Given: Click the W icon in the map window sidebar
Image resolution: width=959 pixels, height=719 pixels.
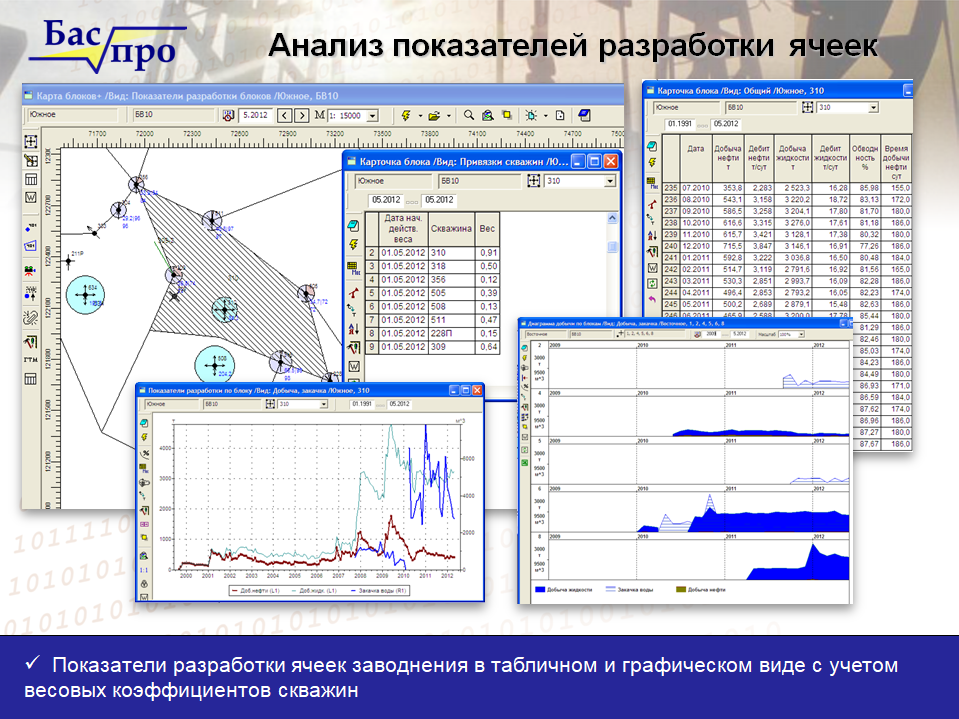Looking at the screenshot, I should (31, 197).
